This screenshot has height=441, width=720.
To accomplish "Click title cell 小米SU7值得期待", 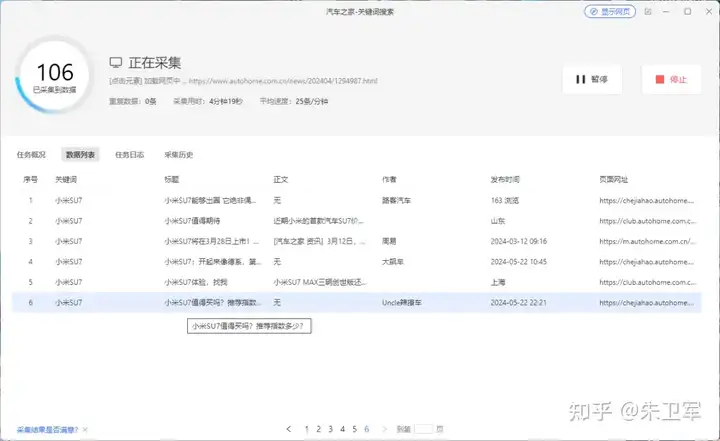I will point(192,221).
